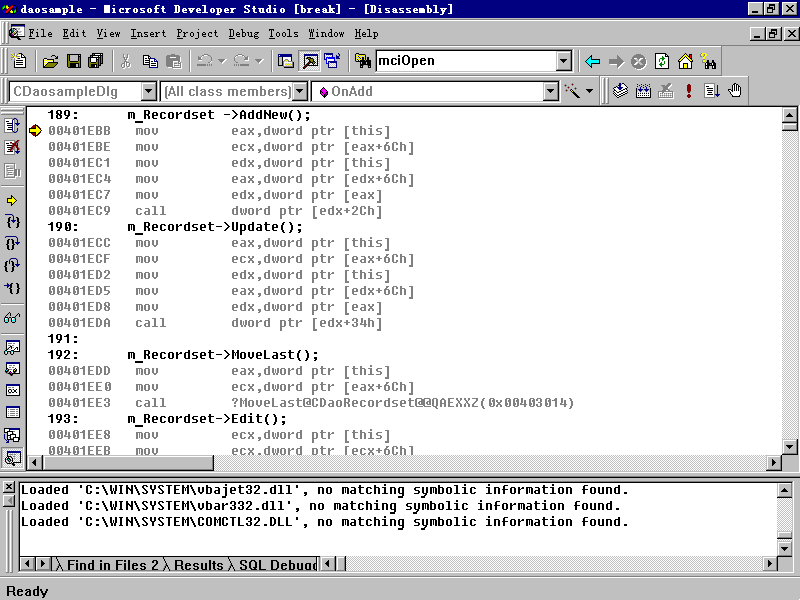Click the Restart debugger icon
This screenshot has height=600, width=800.
12,126
